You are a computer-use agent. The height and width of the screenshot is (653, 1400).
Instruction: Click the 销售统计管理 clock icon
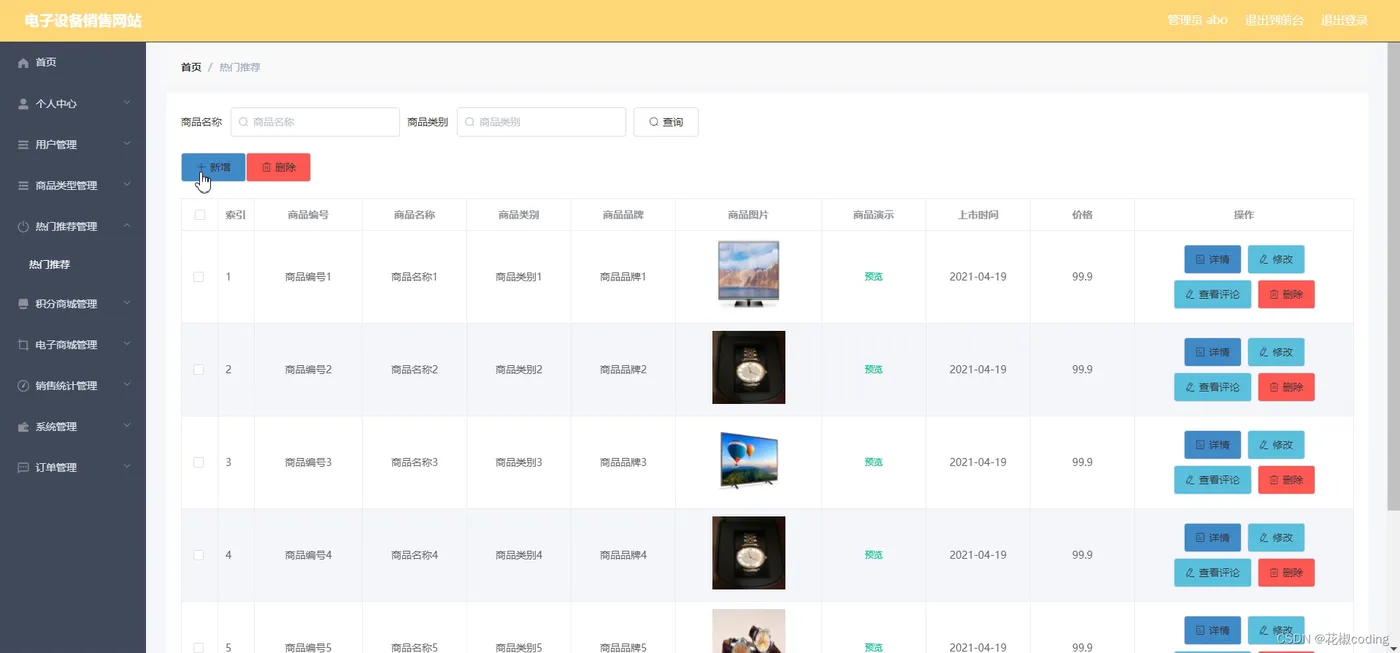[x=24, y=386]
